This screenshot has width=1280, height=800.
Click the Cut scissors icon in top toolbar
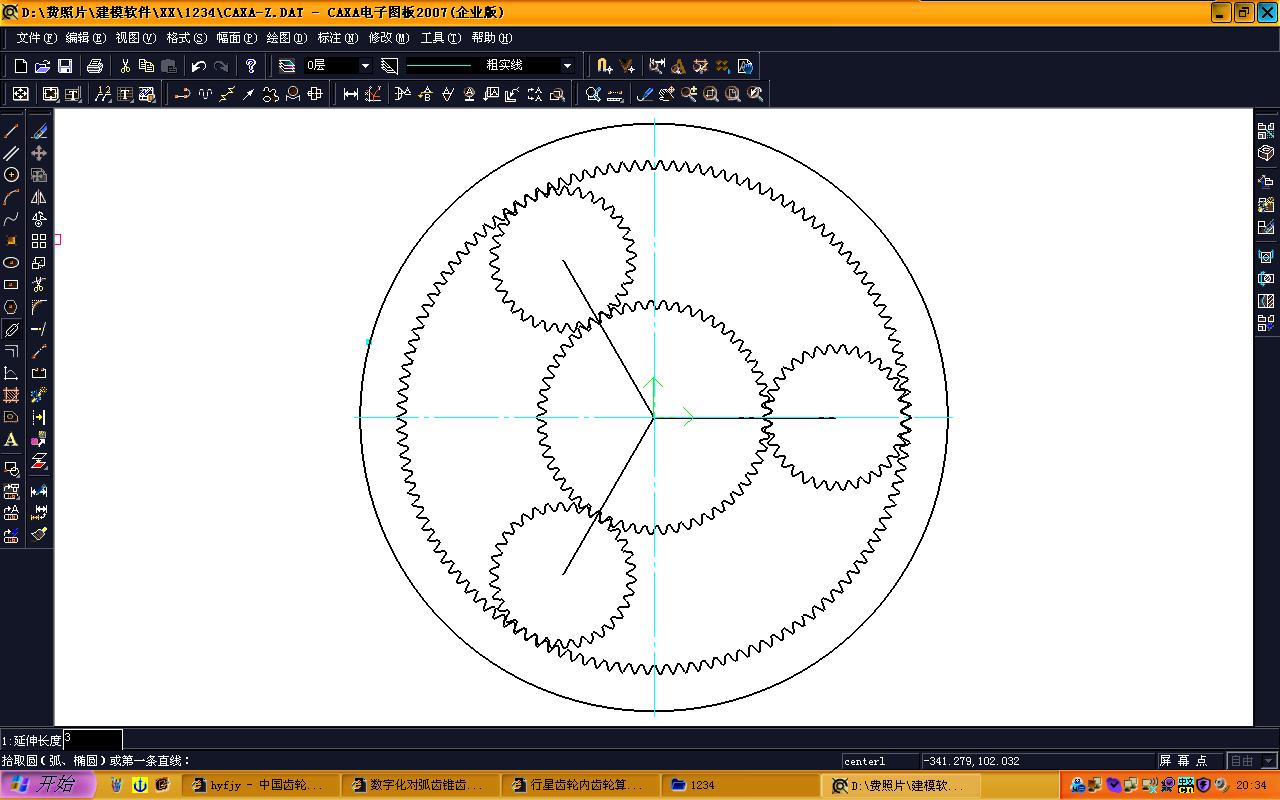tap(125, 66)
